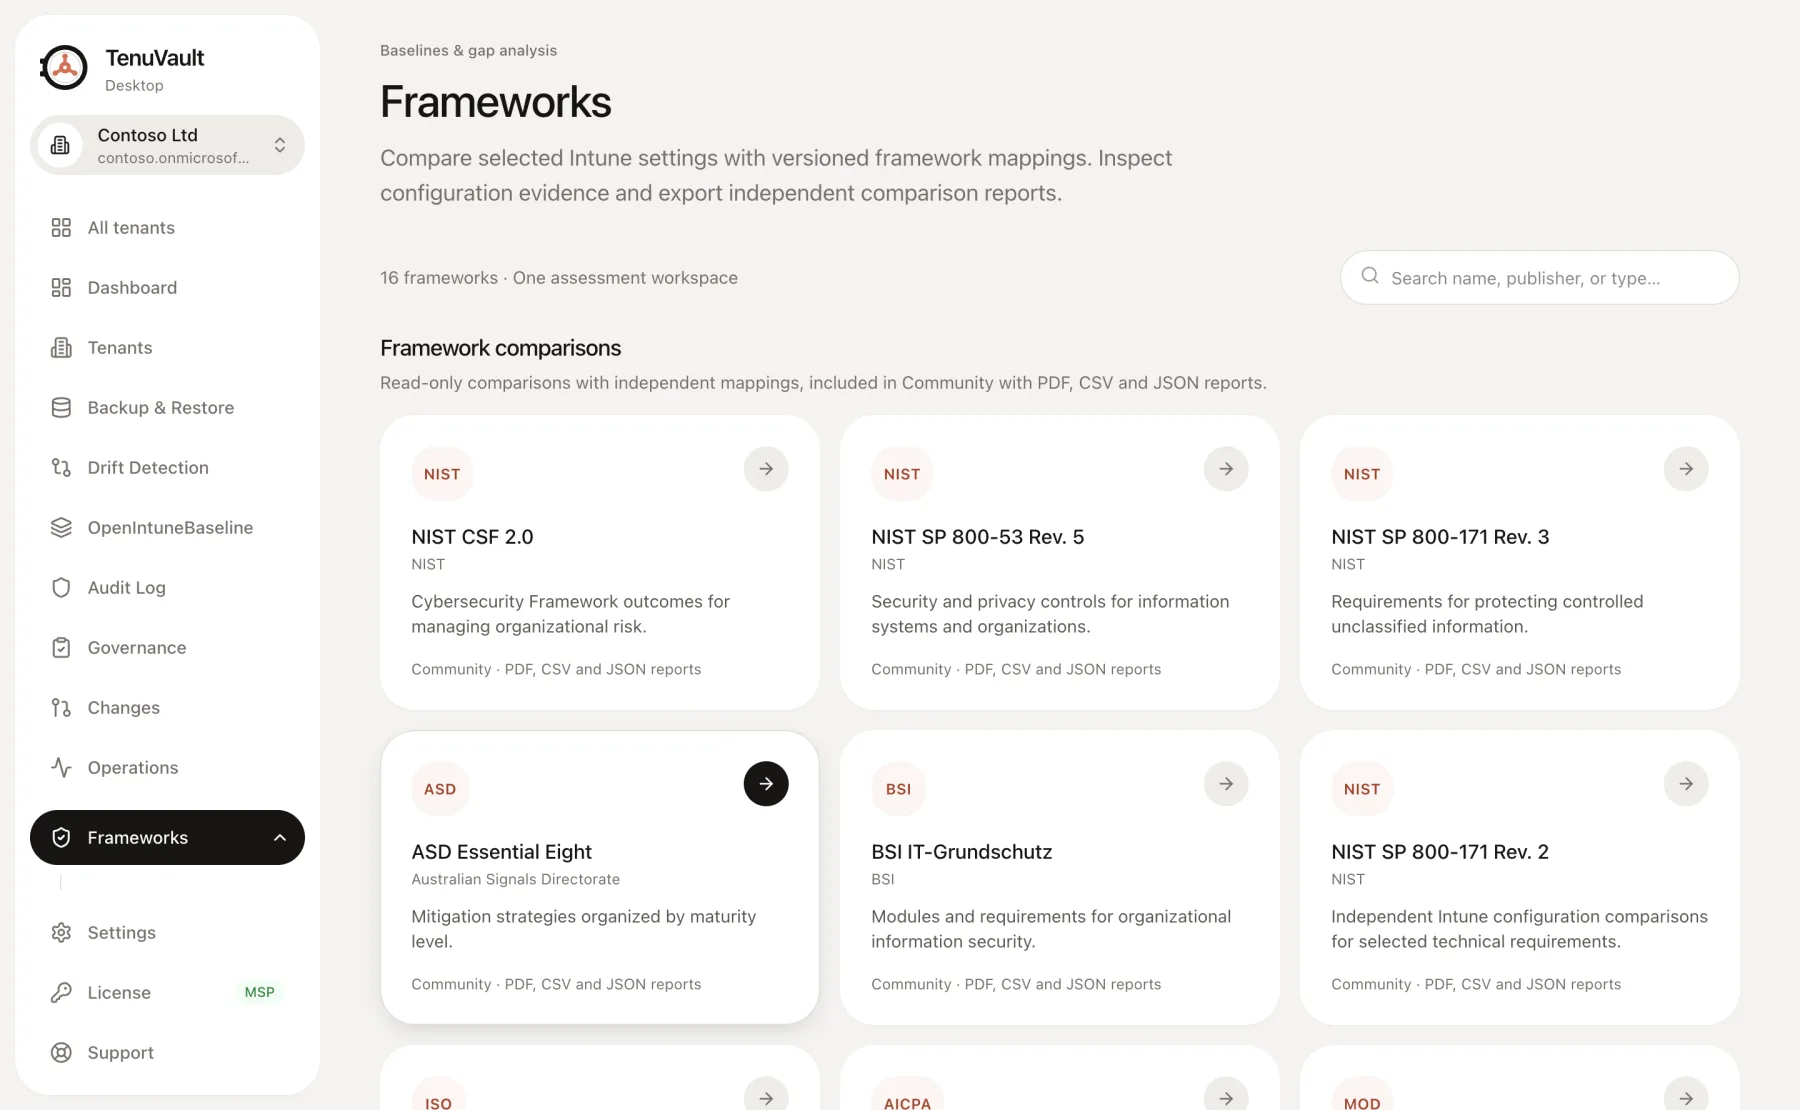The height and width of the screenshot is (1110, 1800).
Task: Click the Tenants building icon
Action: 61,348
